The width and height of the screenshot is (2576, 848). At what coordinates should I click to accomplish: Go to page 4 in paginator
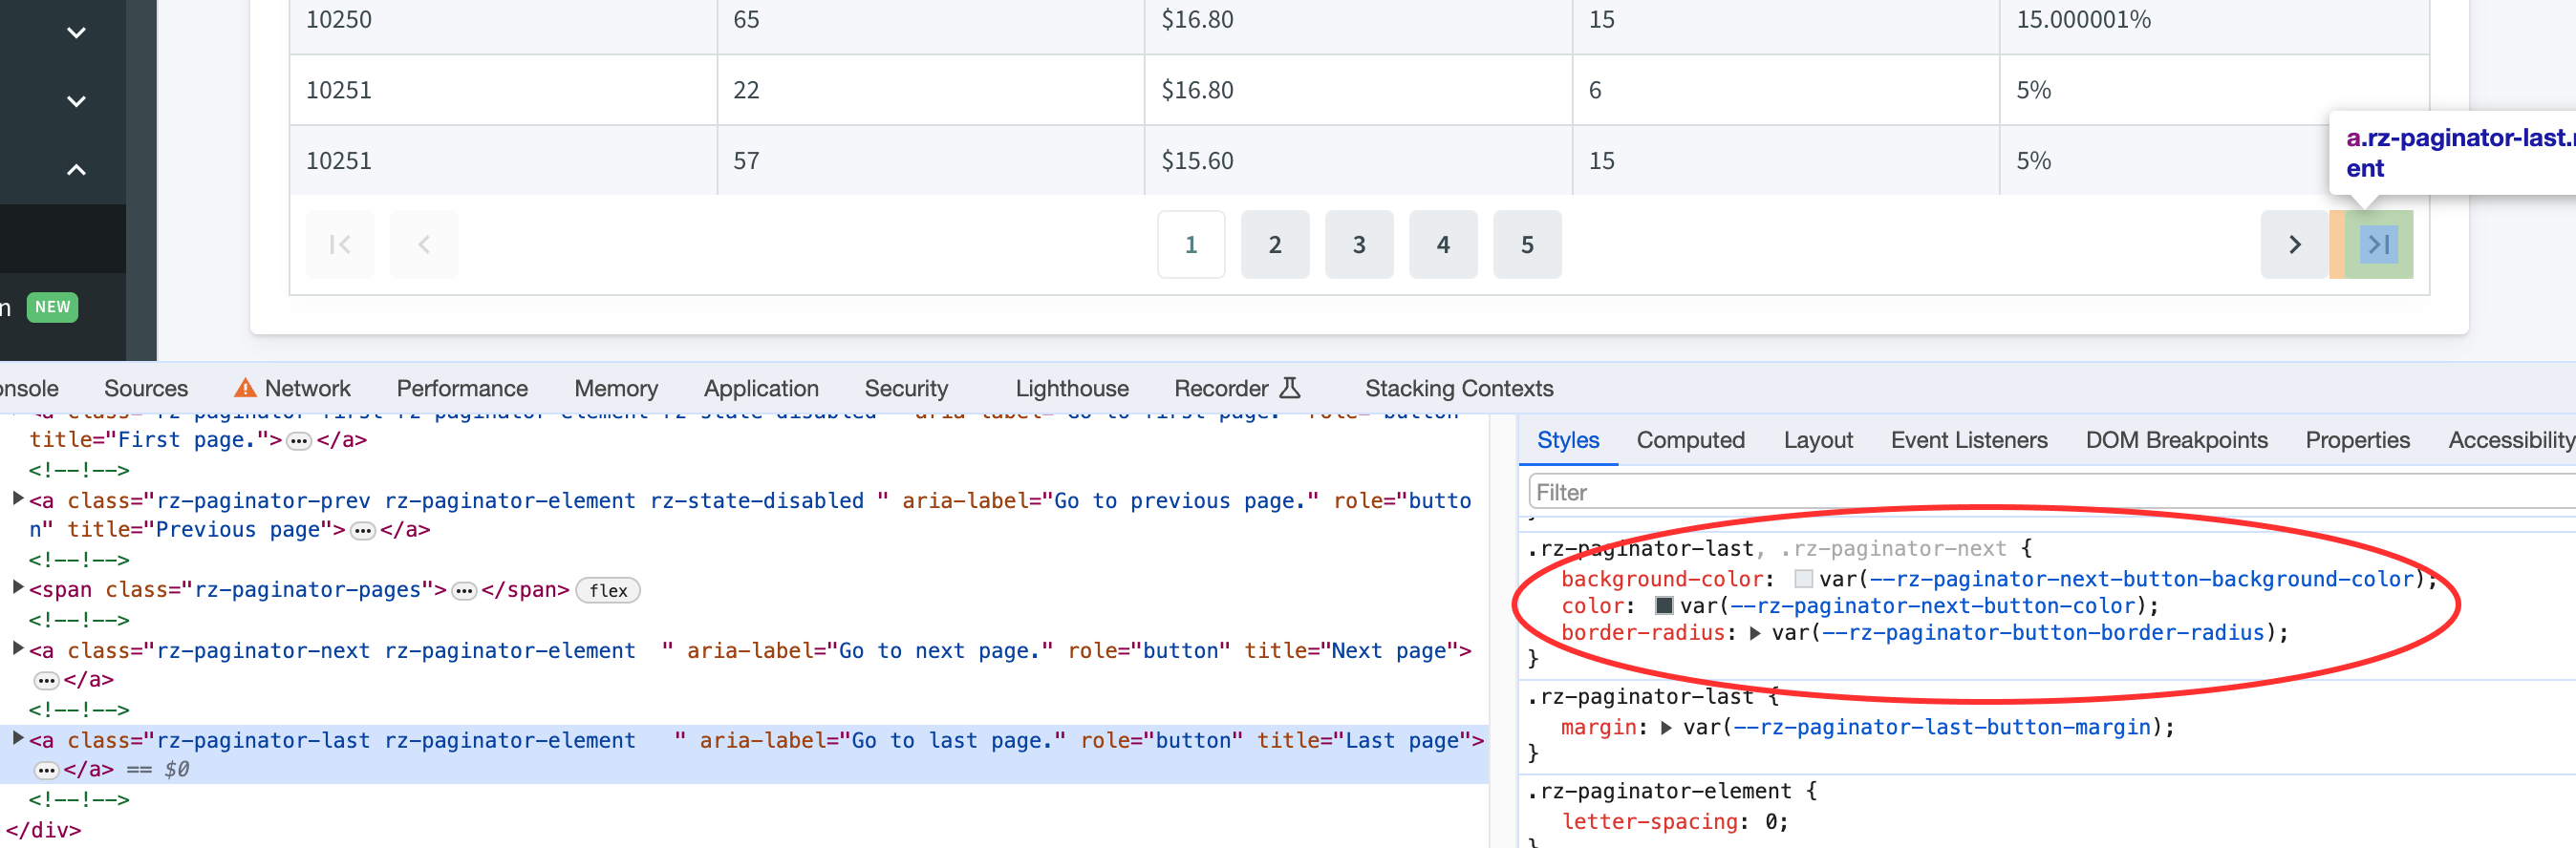pos(1443,244)
